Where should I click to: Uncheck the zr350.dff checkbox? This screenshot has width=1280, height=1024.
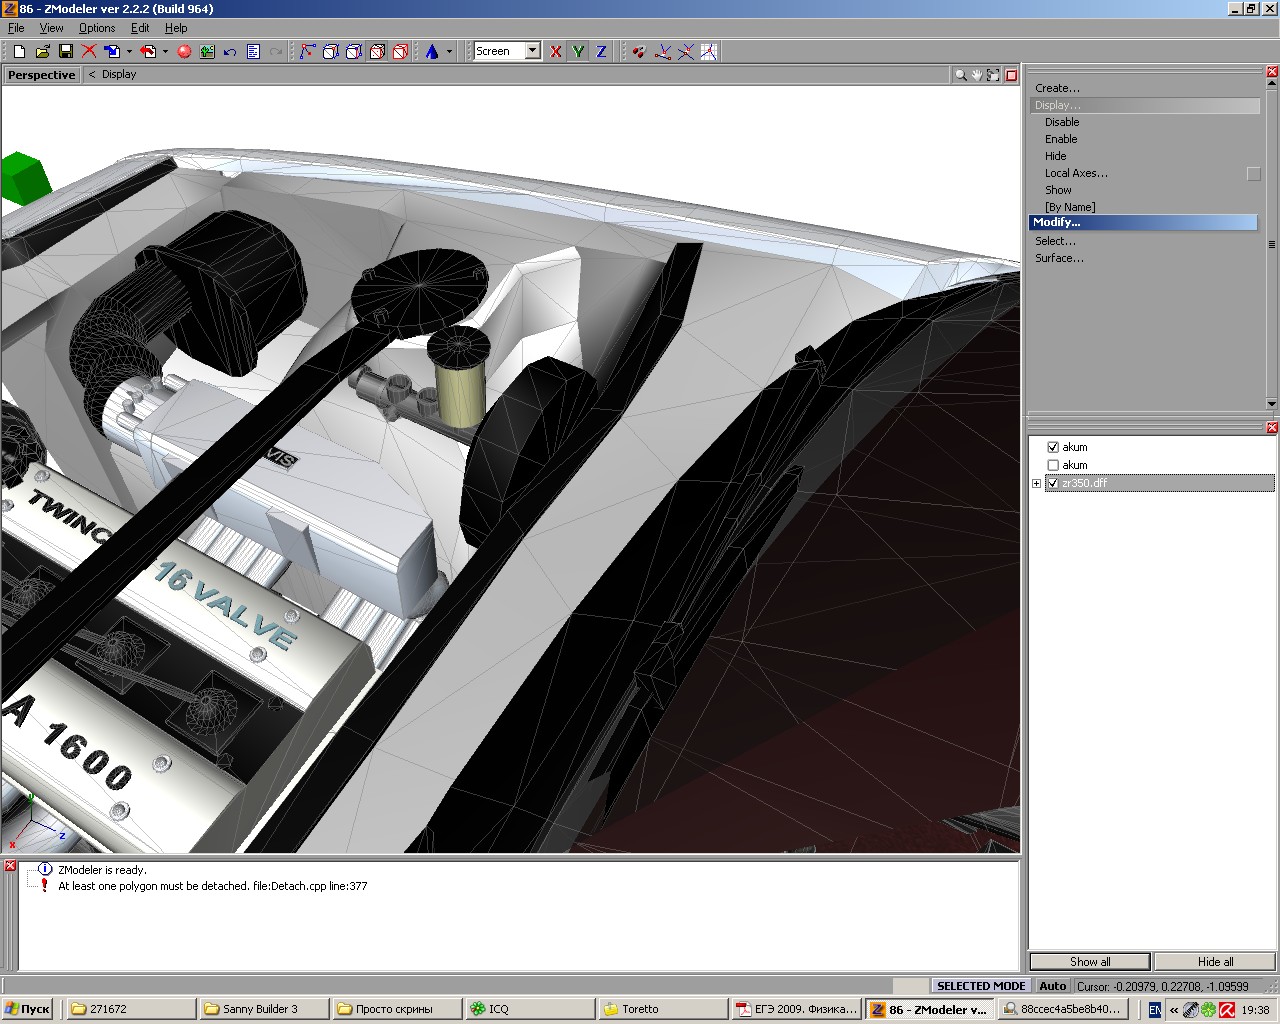click(1053, 483)
